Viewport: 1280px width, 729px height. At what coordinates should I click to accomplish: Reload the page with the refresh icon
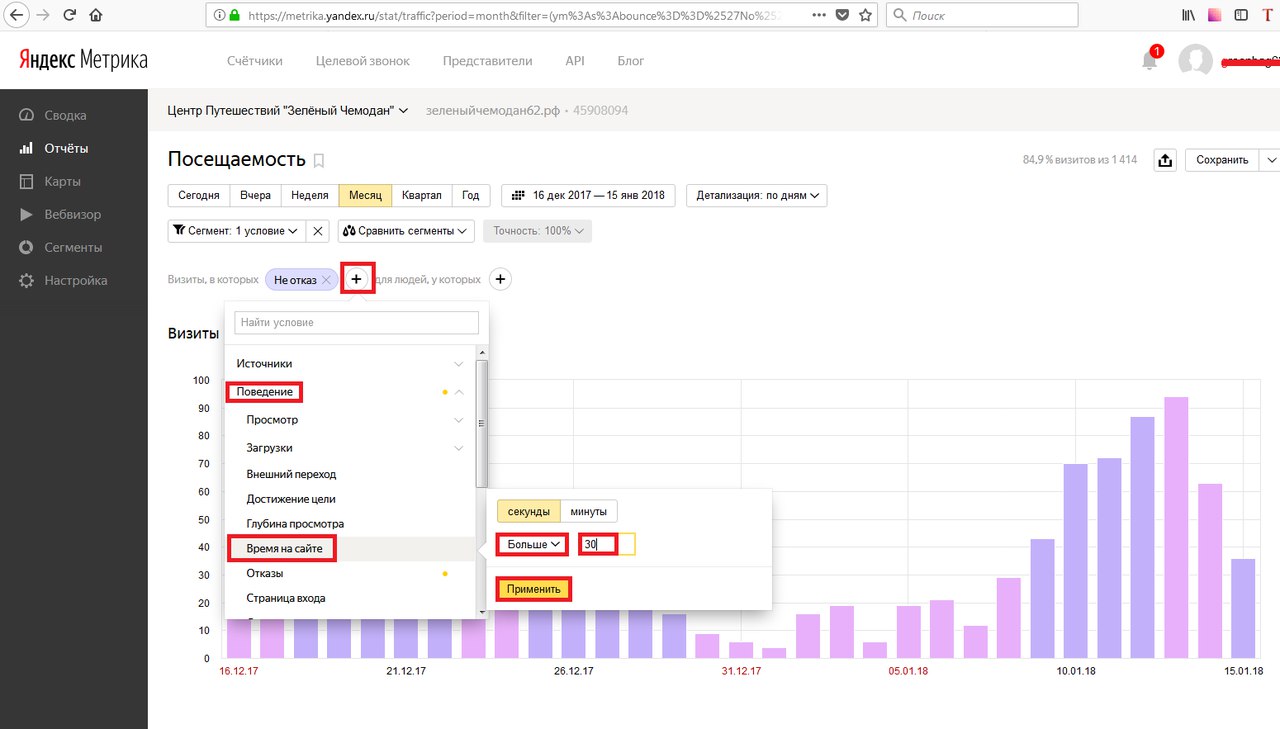pos(70,15)
